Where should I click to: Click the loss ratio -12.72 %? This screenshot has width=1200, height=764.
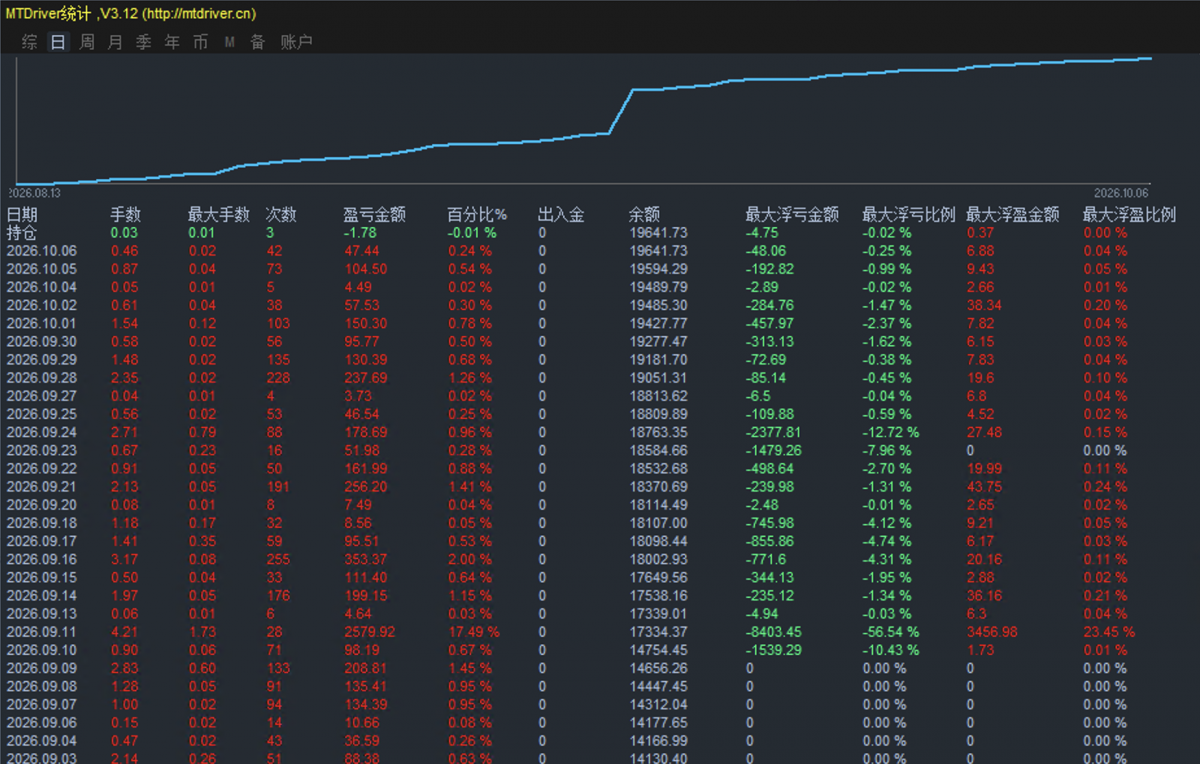[890, 432]
